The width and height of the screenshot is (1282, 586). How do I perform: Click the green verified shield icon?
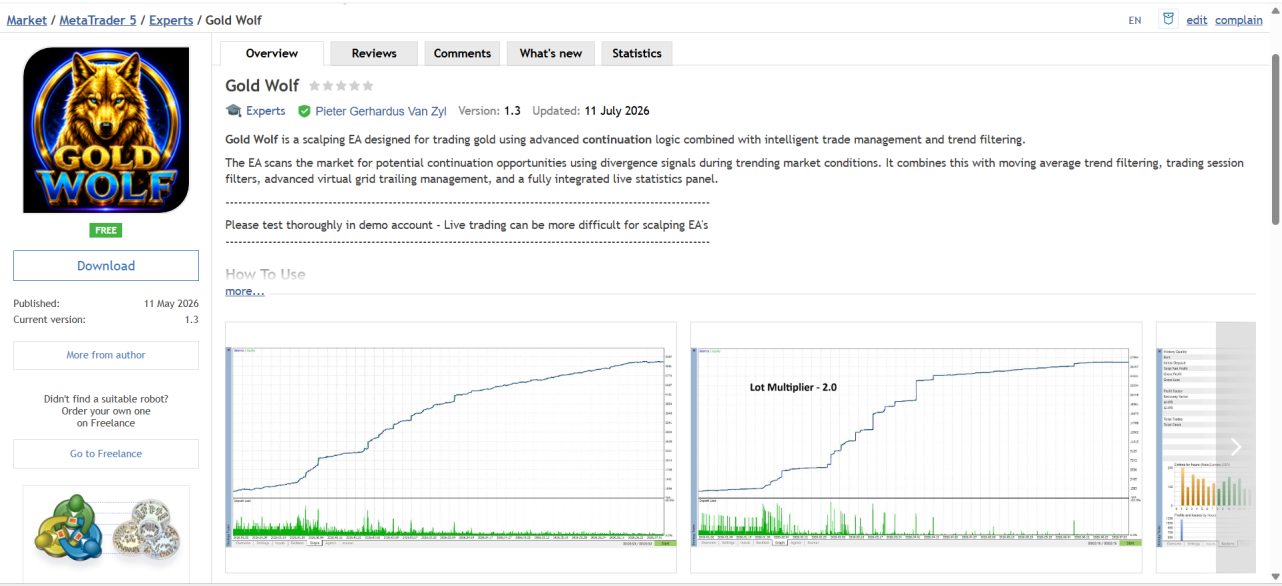pyautogui.click(x=304, y=111)
